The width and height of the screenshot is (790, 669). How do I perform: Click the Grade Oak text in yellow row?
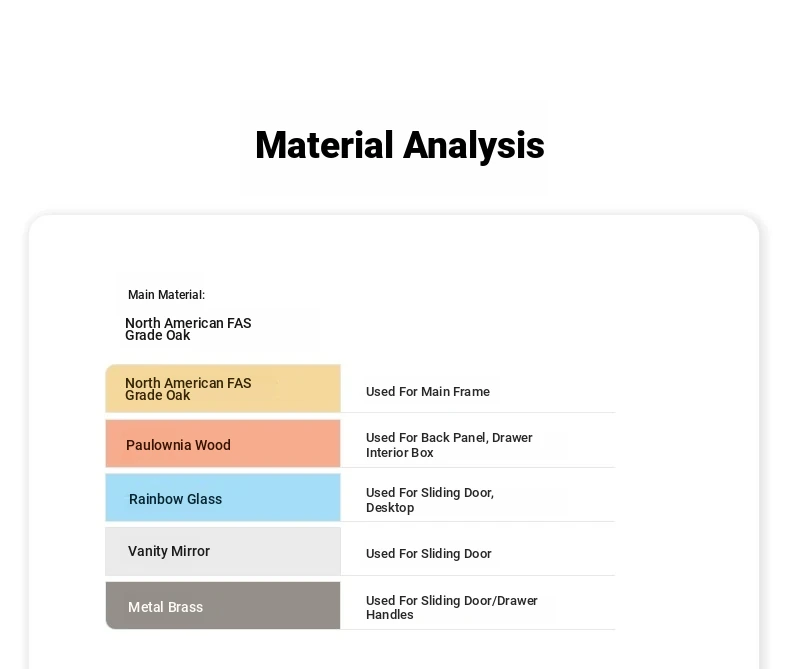(x=158, y=395)
